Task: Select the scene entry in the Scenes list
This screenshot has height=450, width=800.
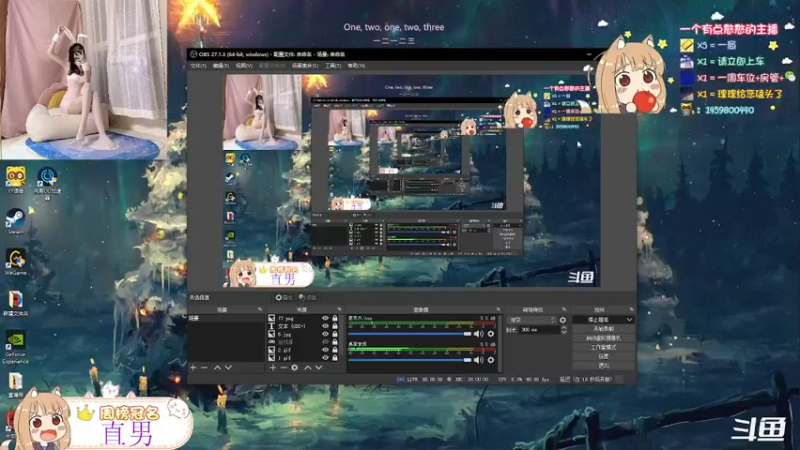Action: point(226,318)
